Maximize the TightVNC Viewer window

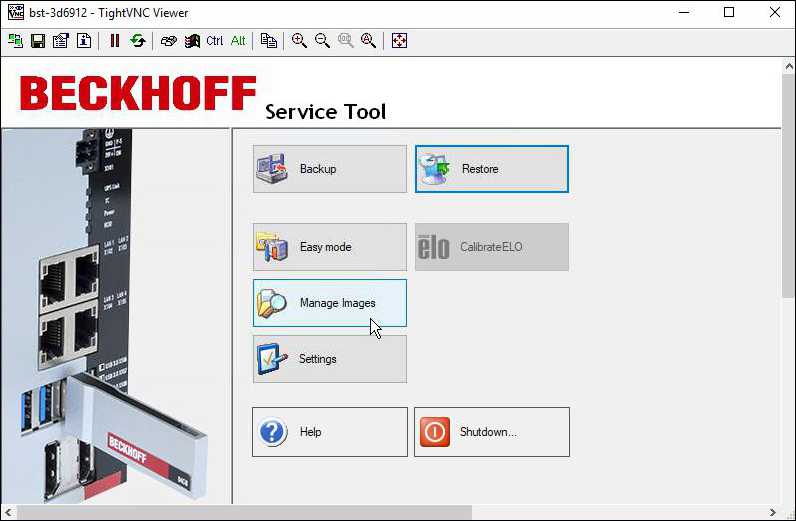(x=729, y=12)
